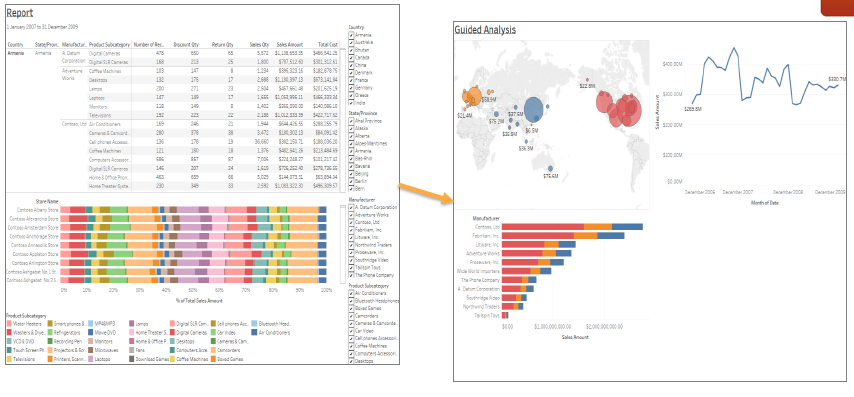The width and height of the screenshot is (854, 397).
Task: Toggle Adventure Works manufacturer checkbox
Action: 351,215
